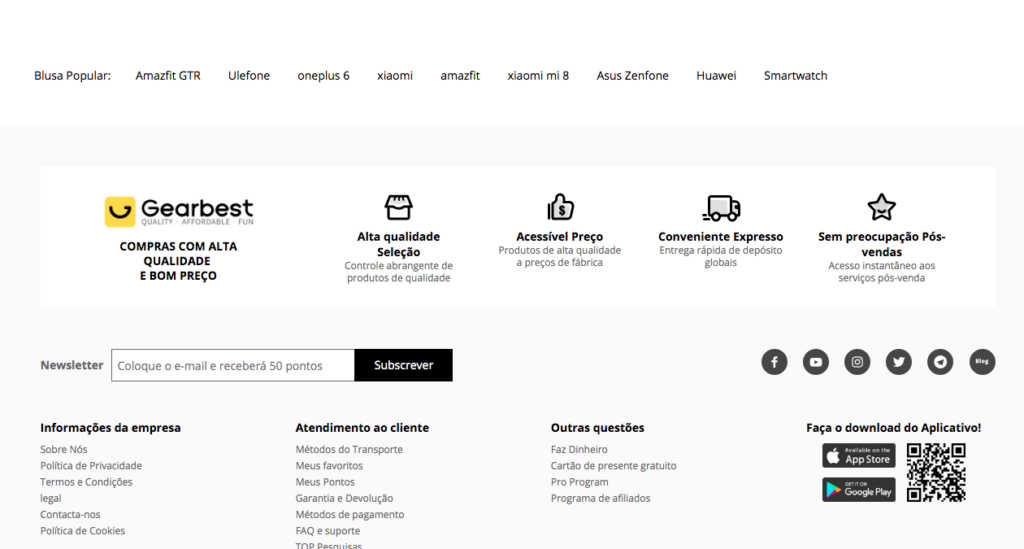
Task: Open Termos e Condições link
Action: (x=86, y=482)
